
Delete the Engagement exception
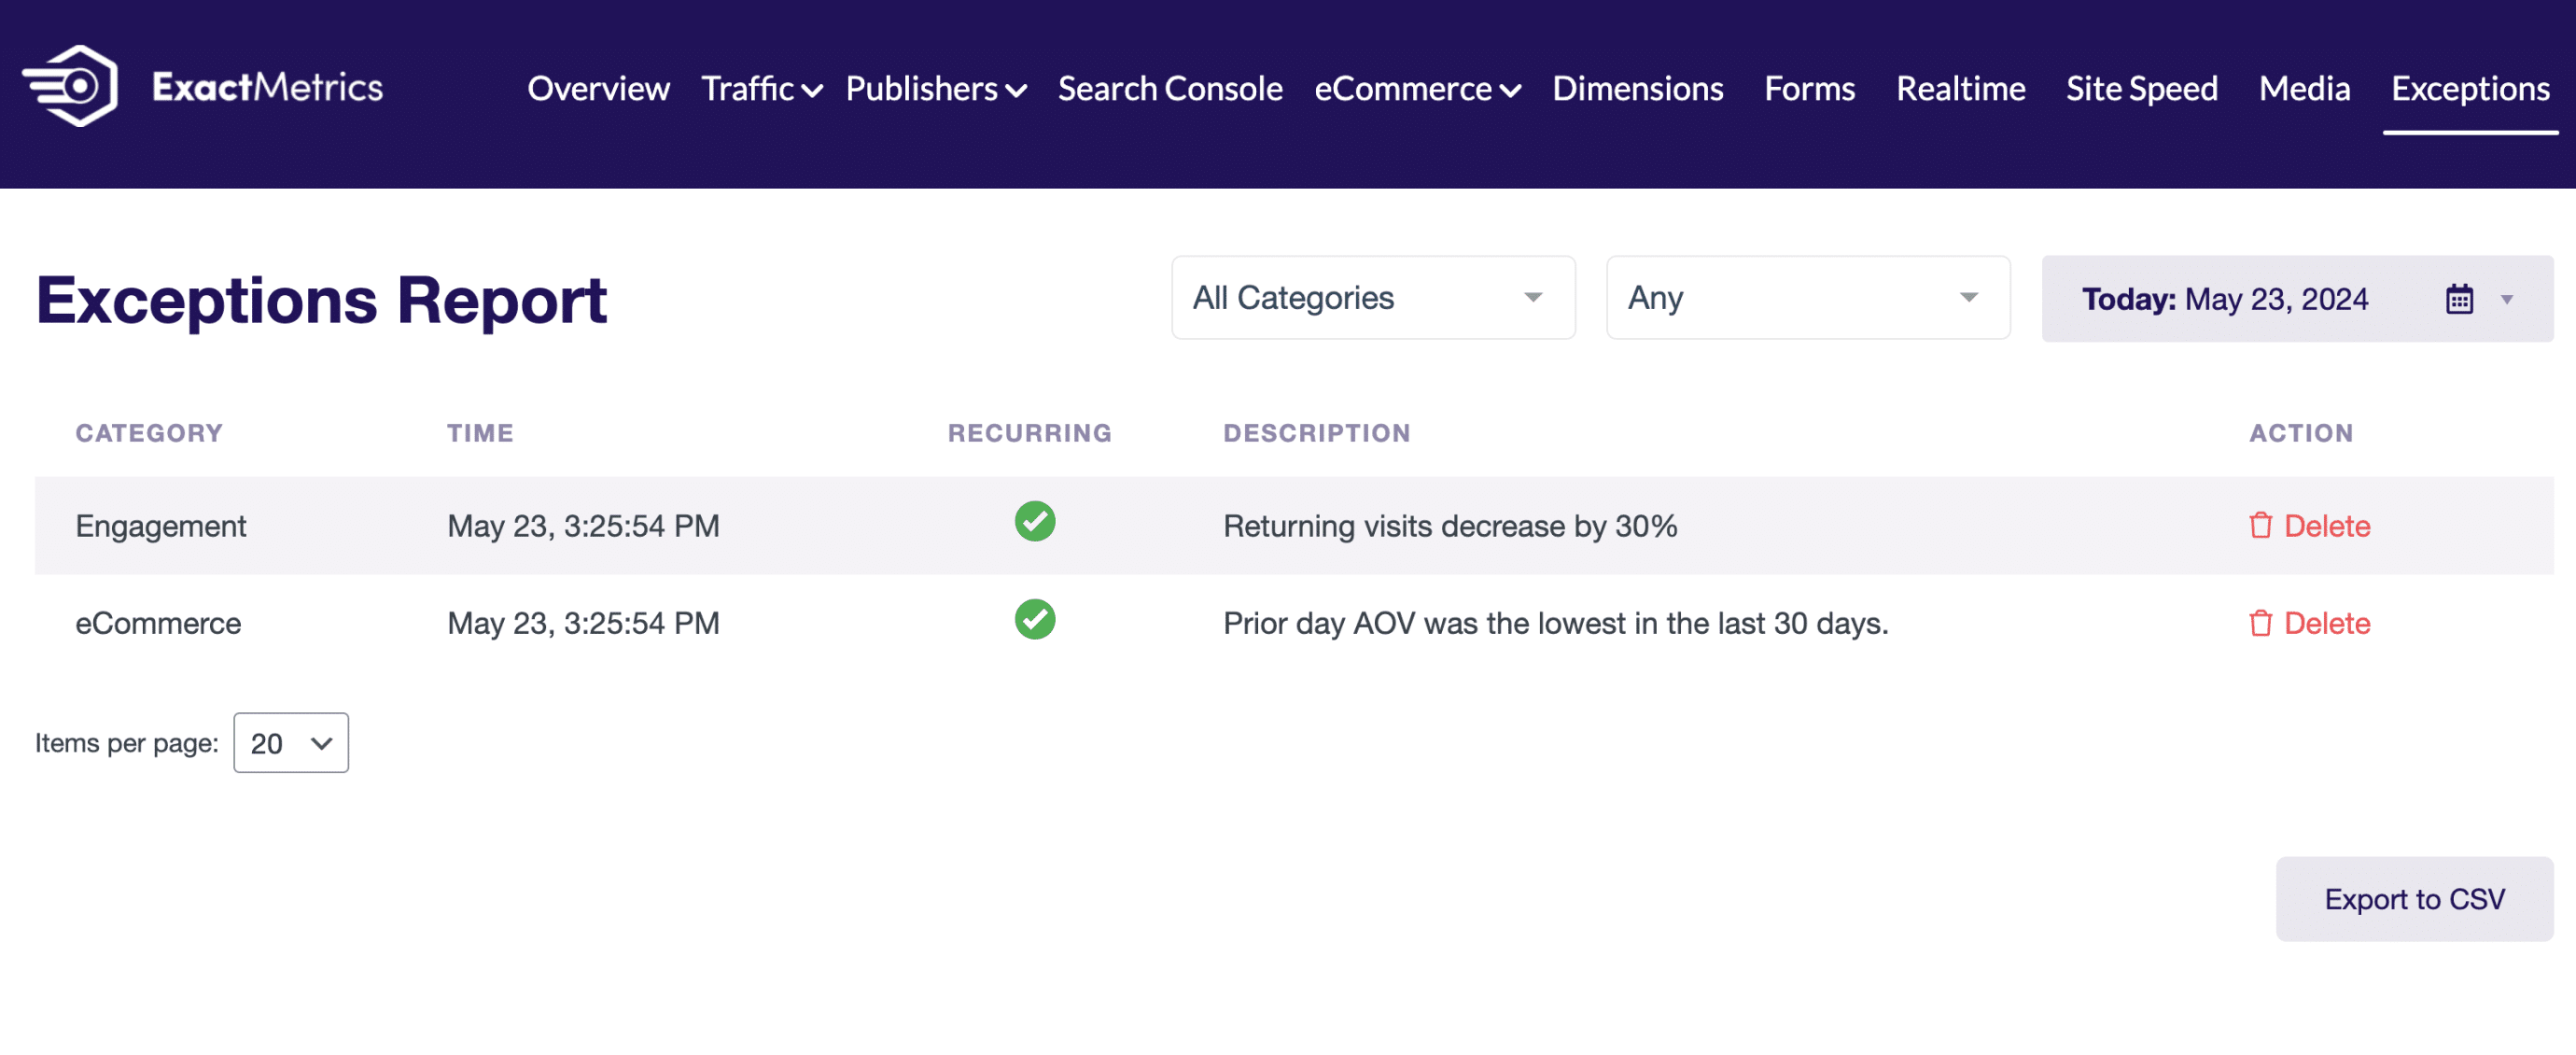pos(2309,525)
